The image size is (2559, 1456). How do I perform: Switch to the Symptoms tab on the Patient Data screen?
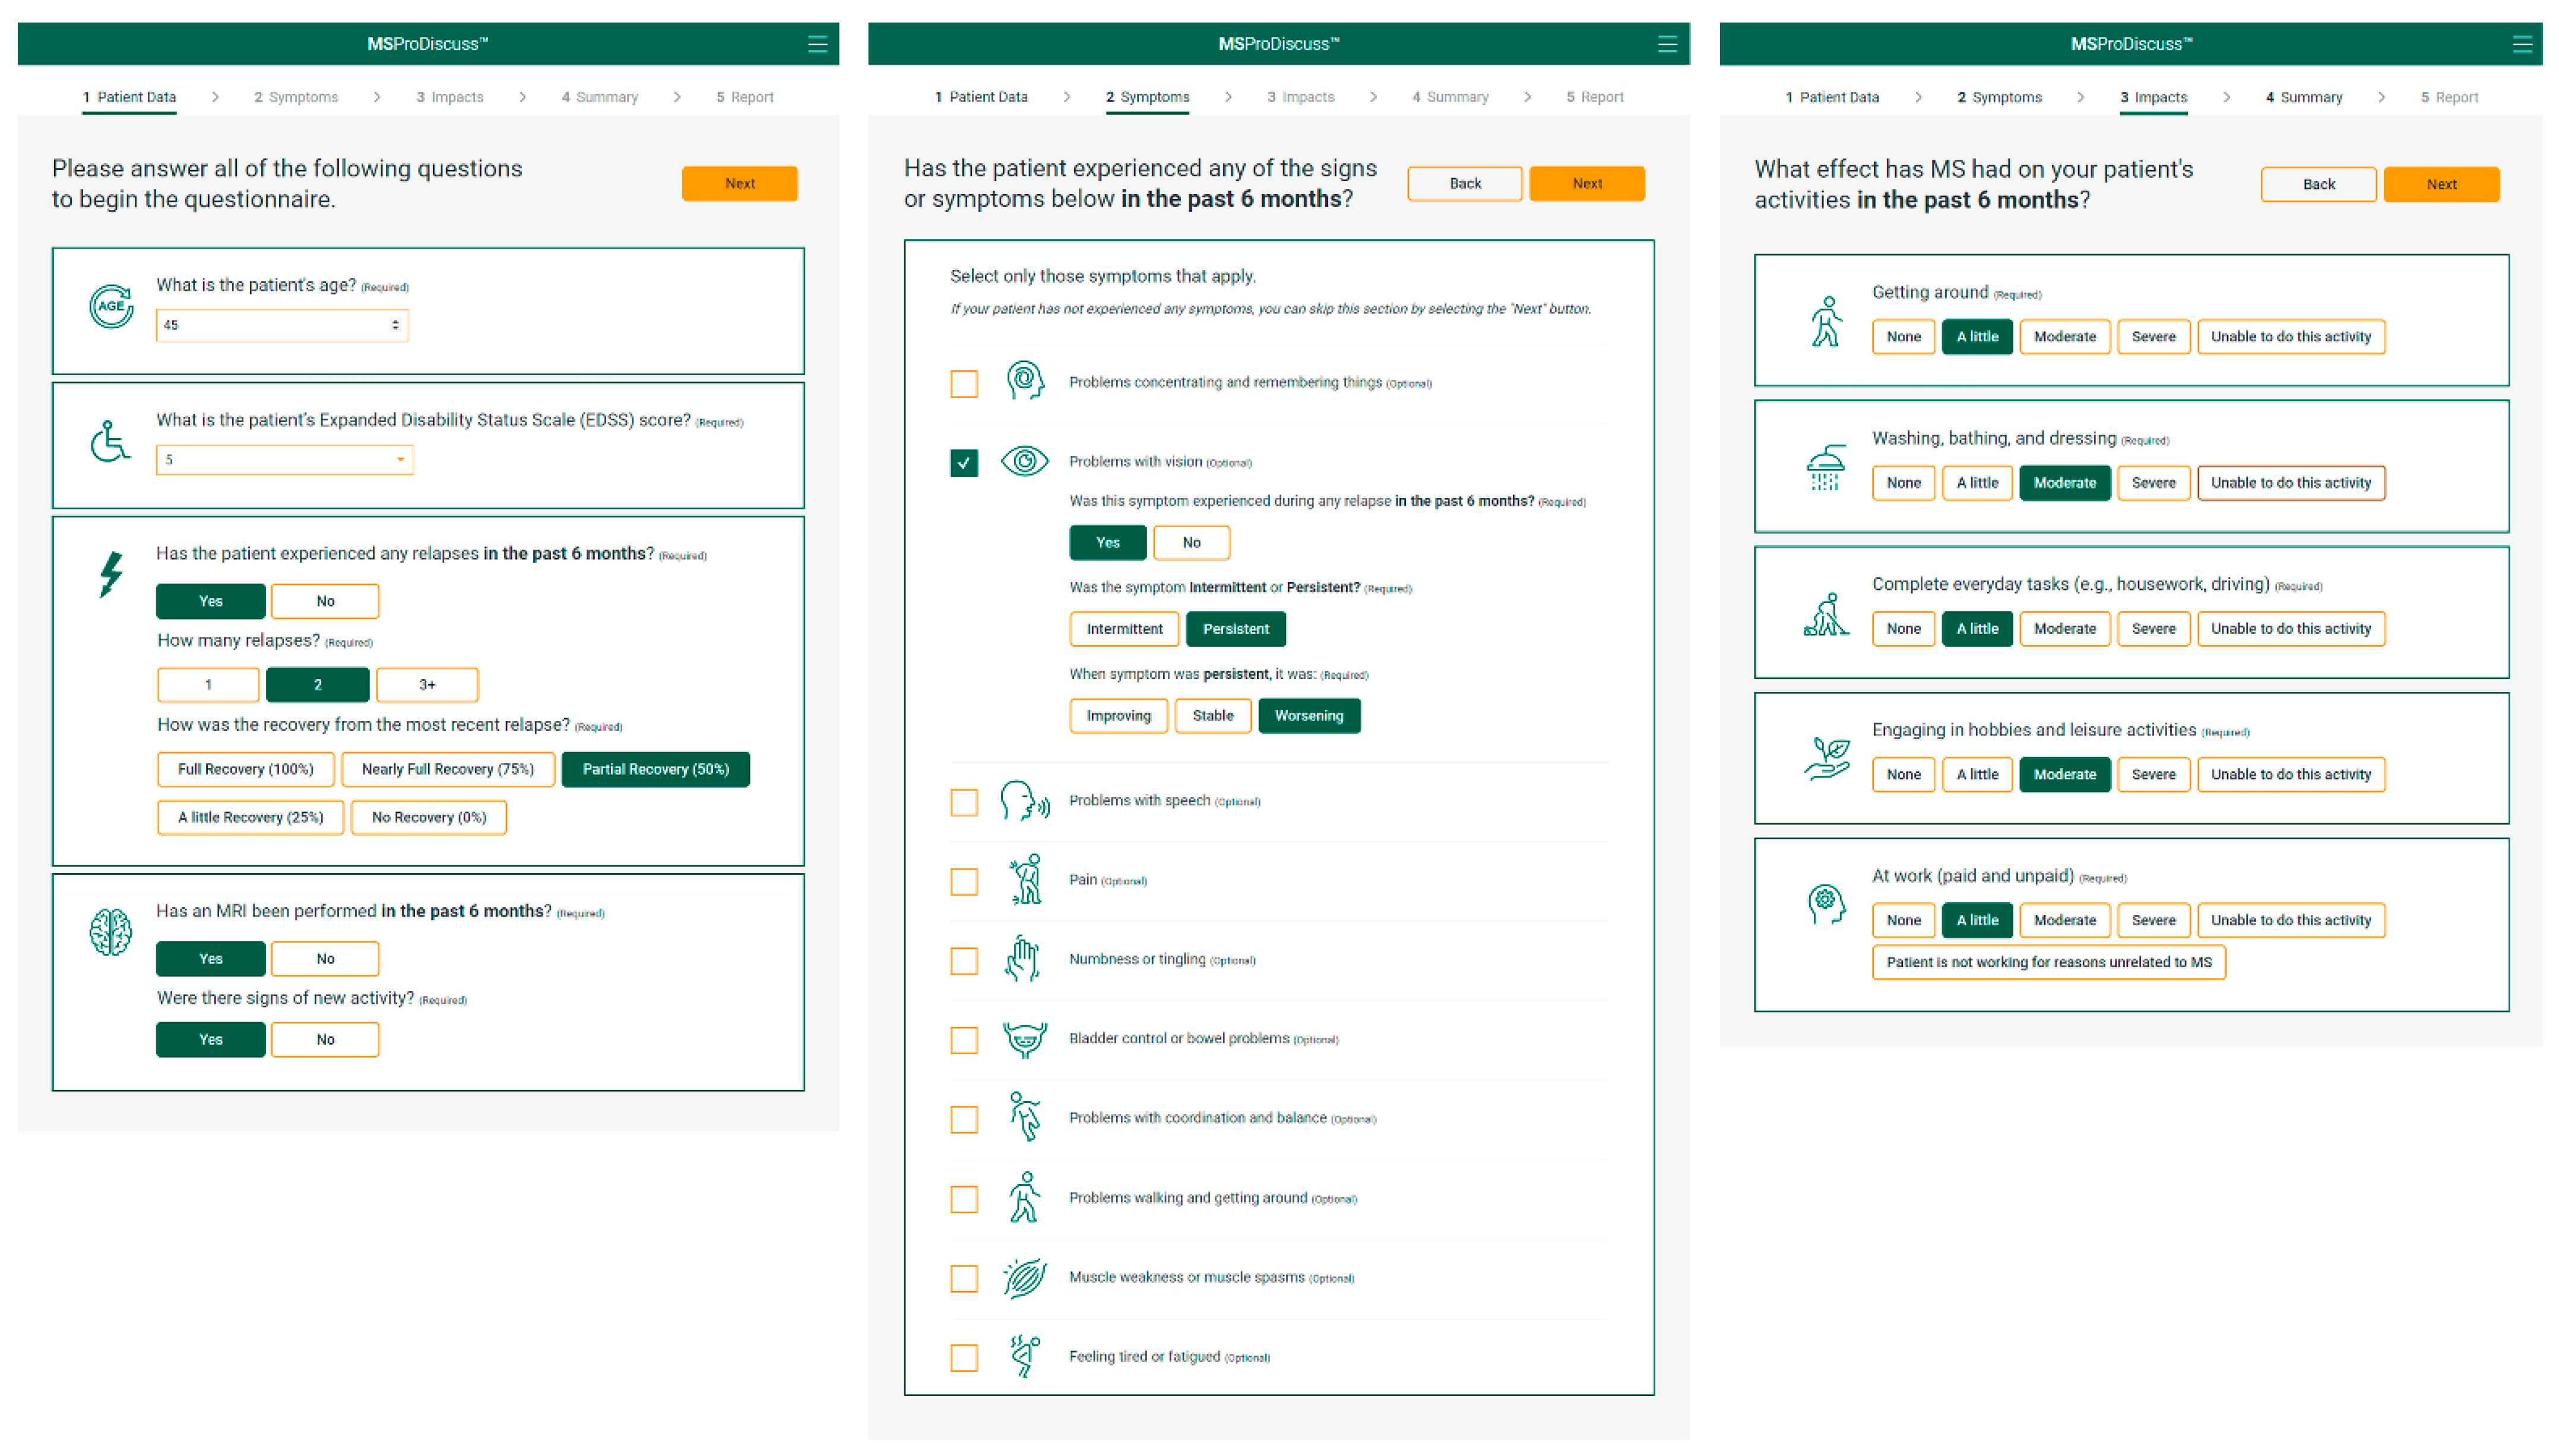click(x=296, y=97)
